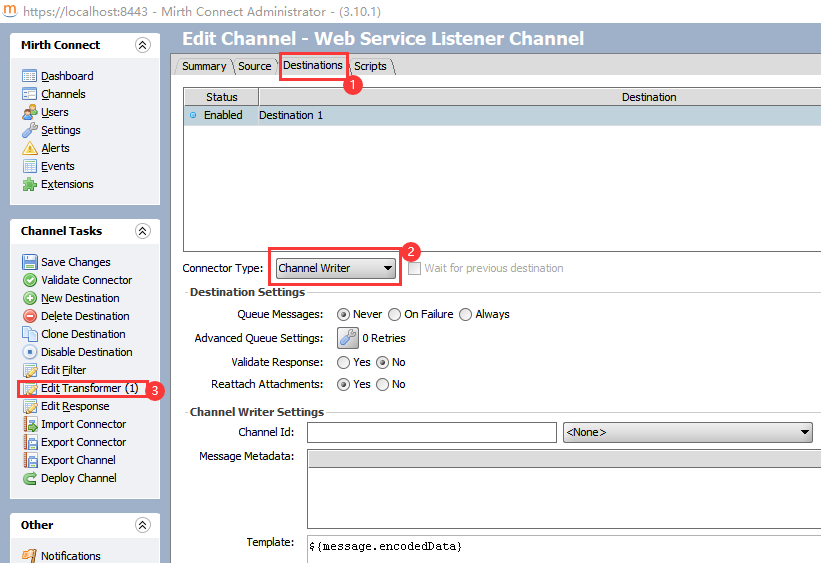
Task: Open the Channel Id <None> dropdown
Action: 687,433
